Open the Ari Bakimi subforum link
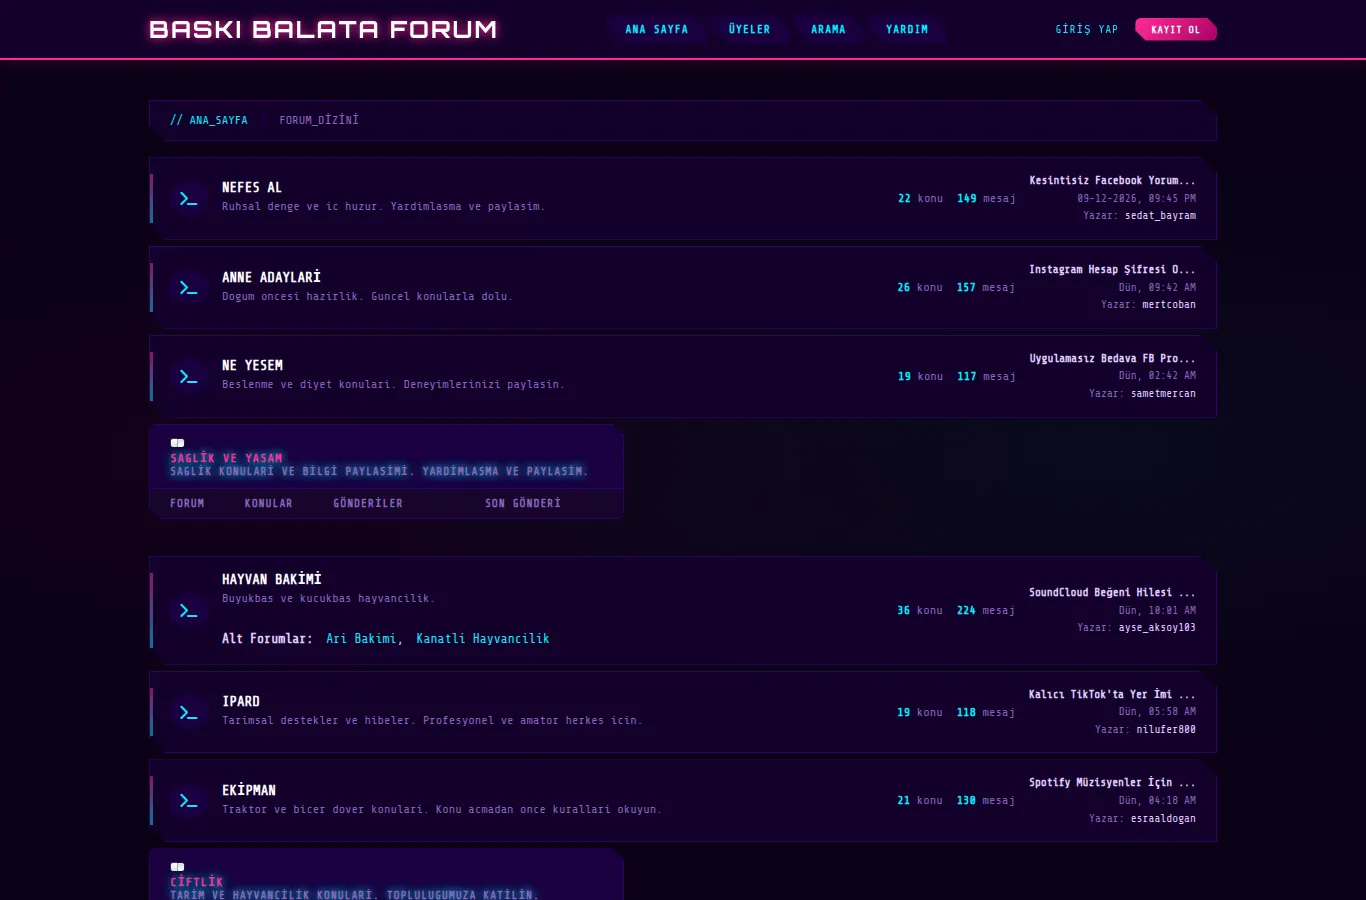The width and height of the screenshot is (1366, 900). coord(361,639)
